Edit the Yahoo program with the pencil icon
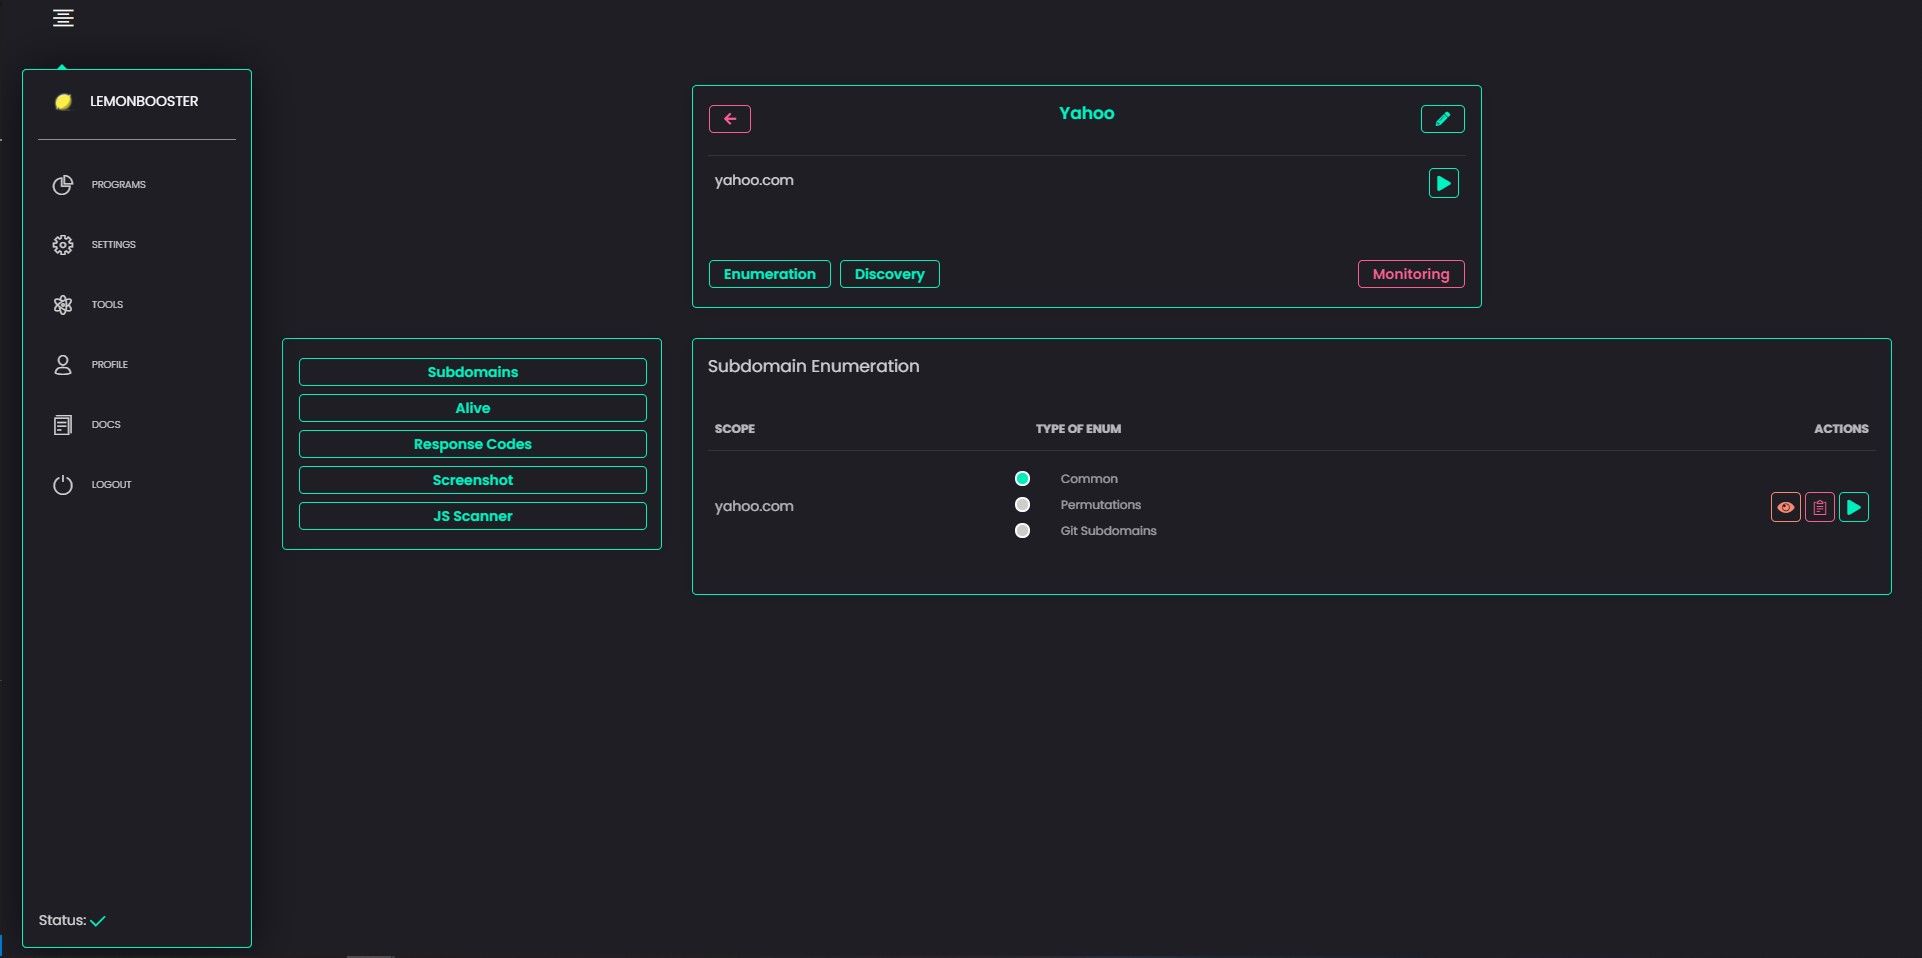The width and height of the screenshot is (1922, 958). tap(1443, 119)
